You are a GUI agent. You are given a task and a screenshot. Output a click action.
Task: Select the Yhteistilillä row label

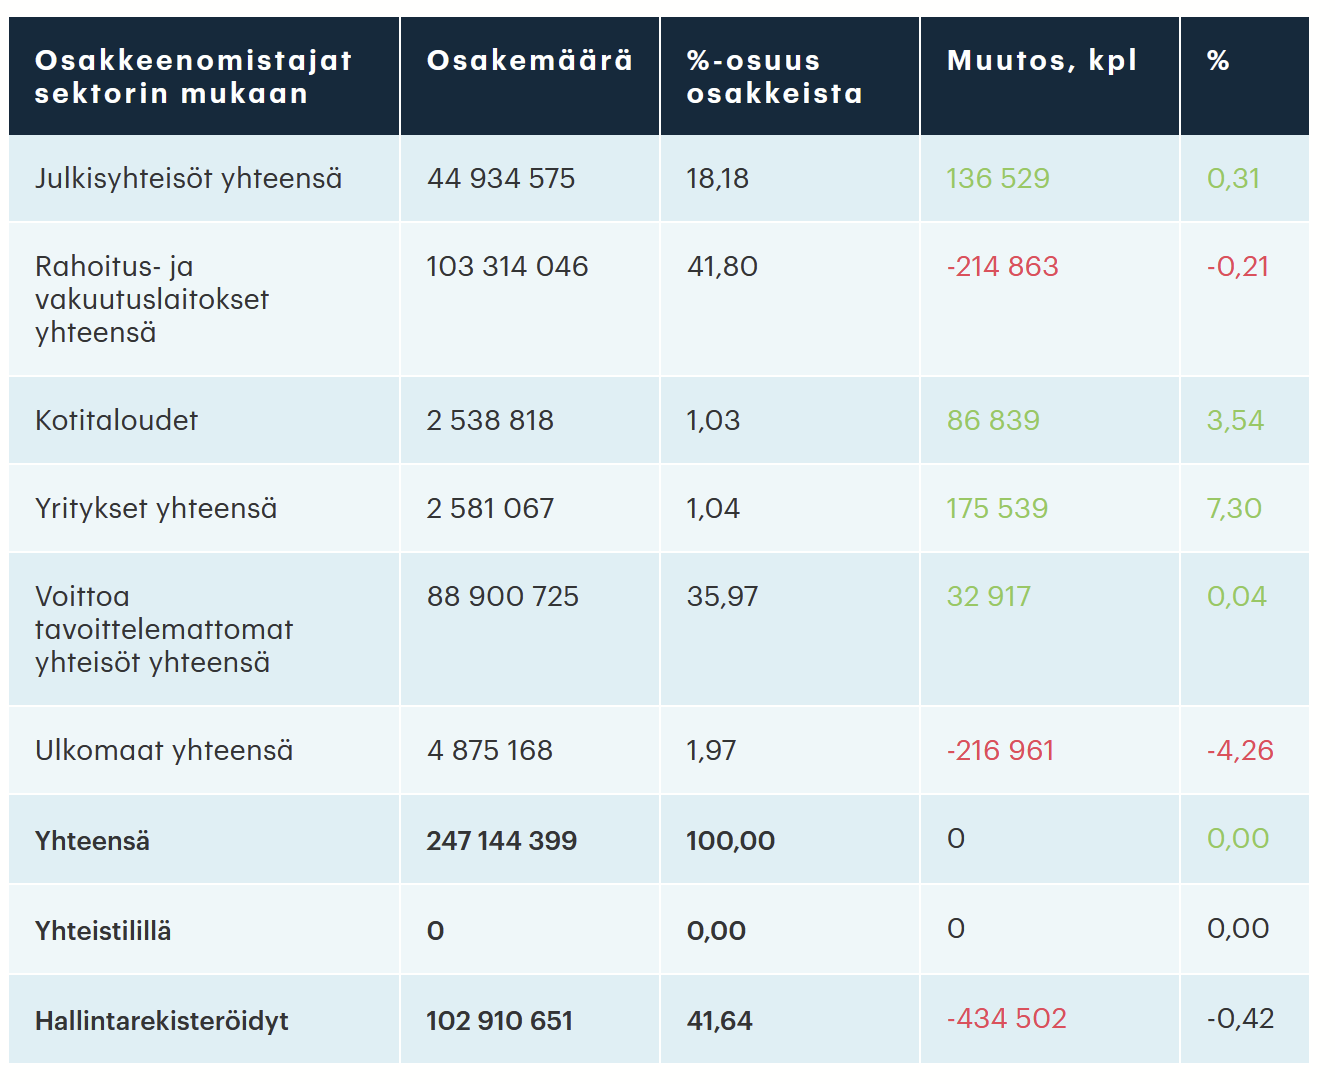(x=103, y=931)
